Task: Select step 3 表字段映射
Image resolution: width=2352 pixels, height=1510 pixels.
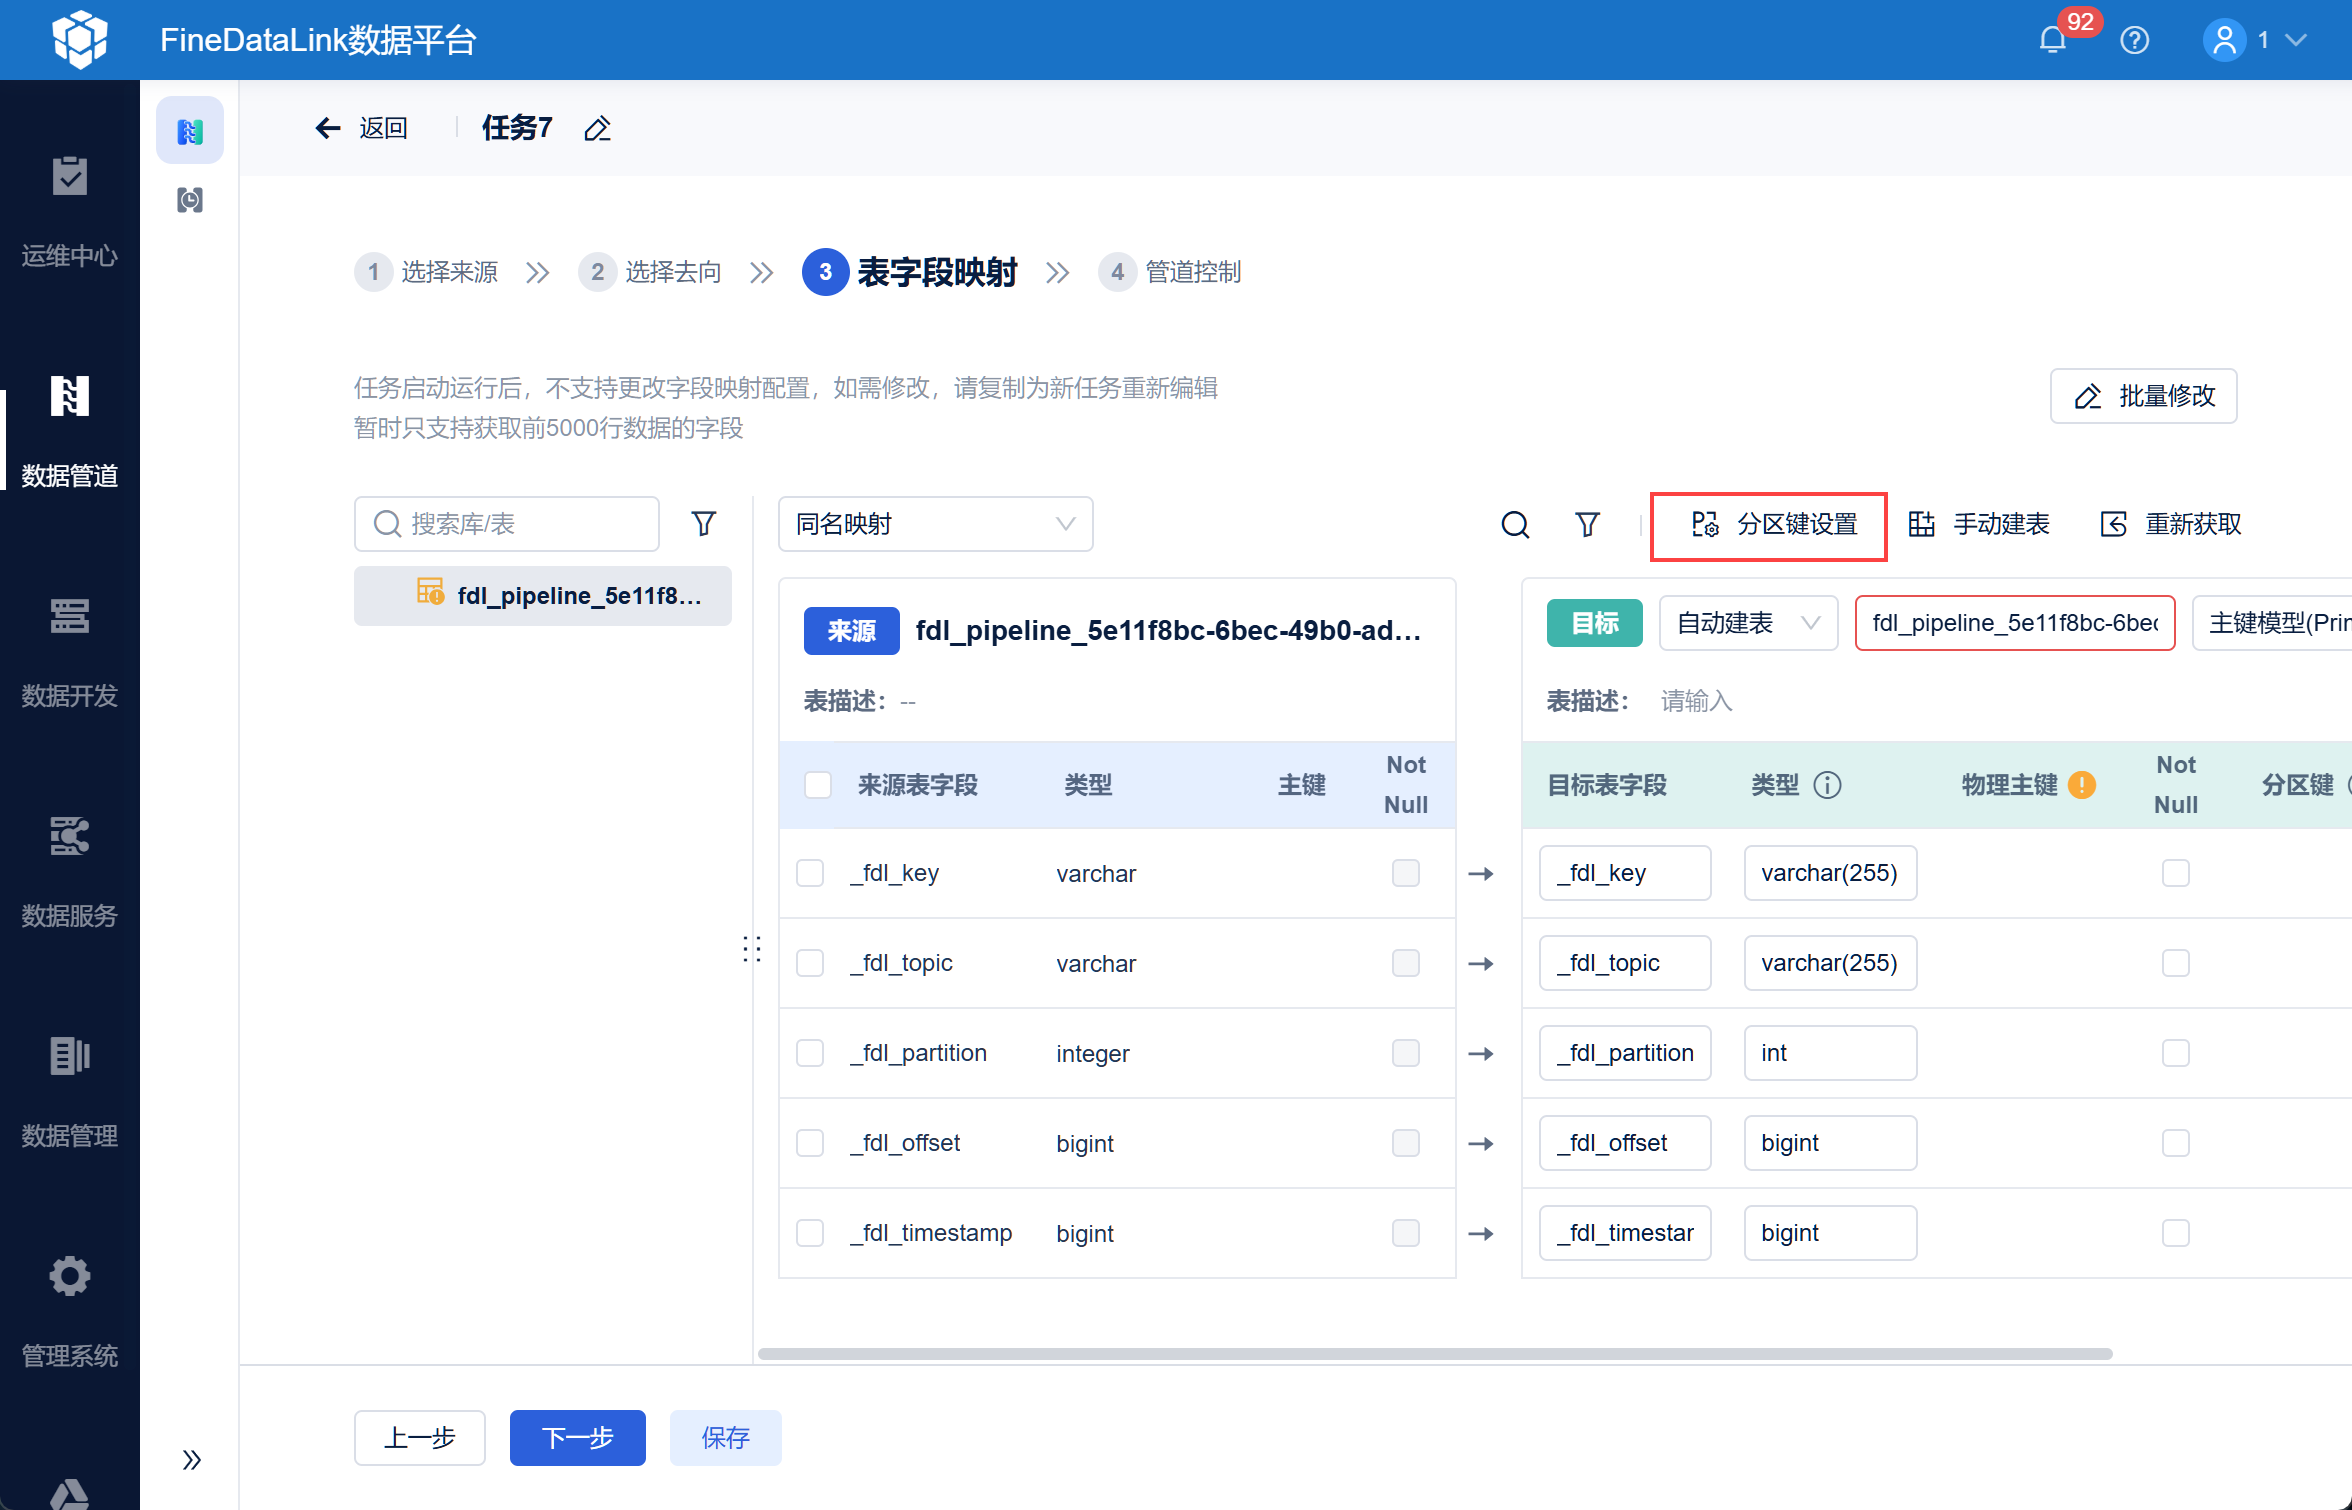Action: (910, 272)
